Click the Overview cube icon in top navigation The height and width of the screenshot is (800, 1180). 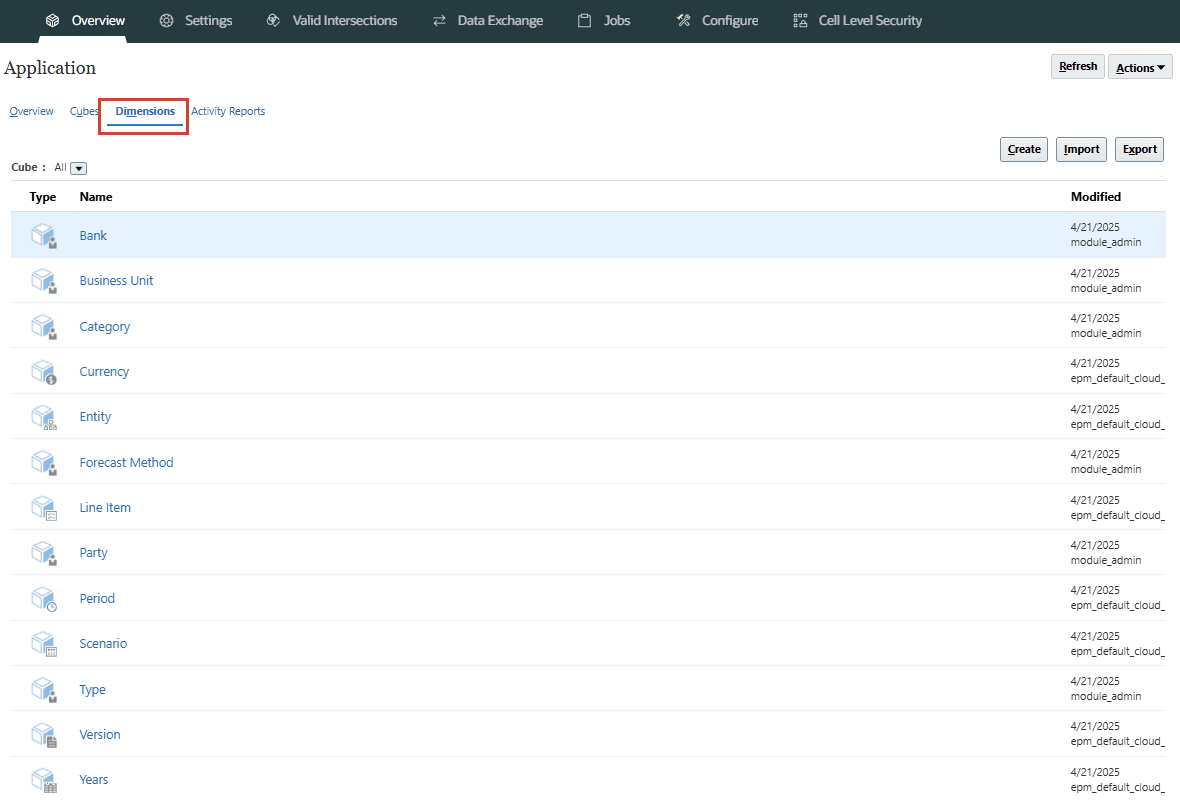(x=53, y=20)
